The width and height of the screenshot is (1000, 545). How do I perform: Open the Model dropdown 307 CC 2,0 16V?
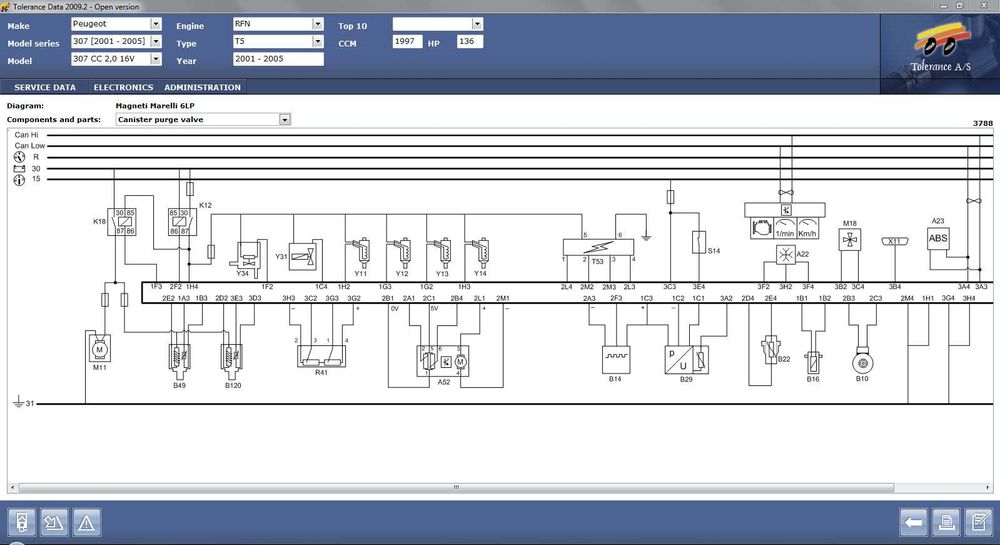[x=156, y=59]
